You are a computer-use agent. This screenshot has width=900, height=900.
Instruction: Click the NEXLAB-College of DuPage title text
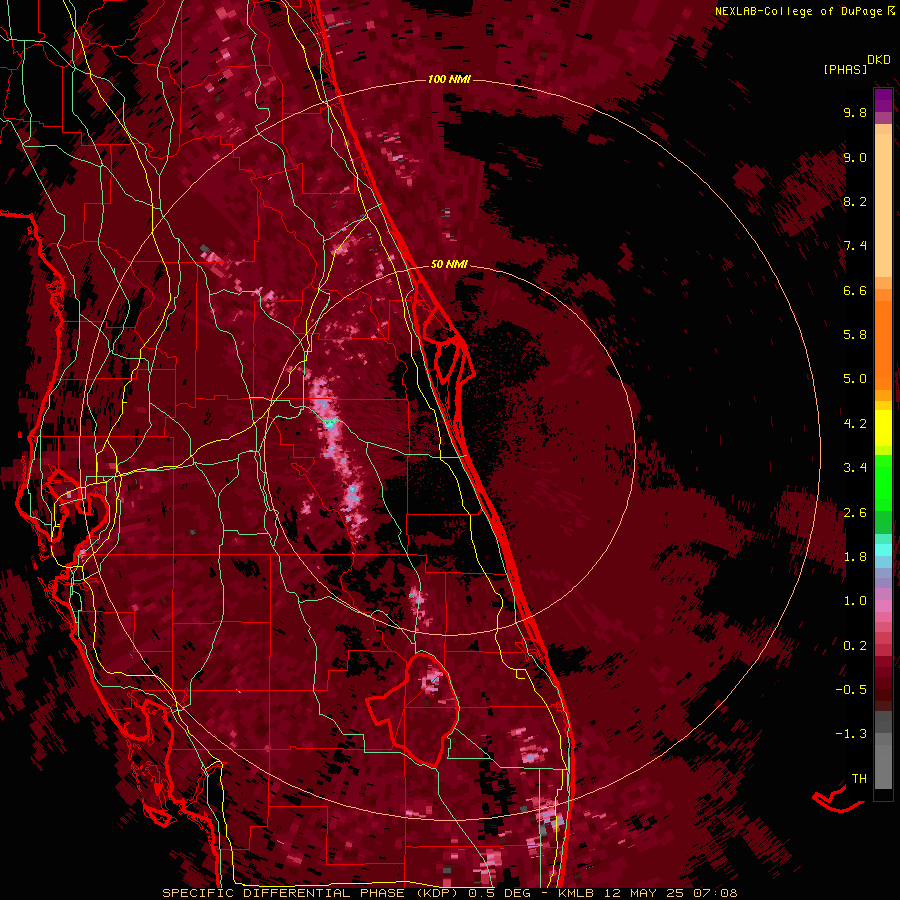799,11
